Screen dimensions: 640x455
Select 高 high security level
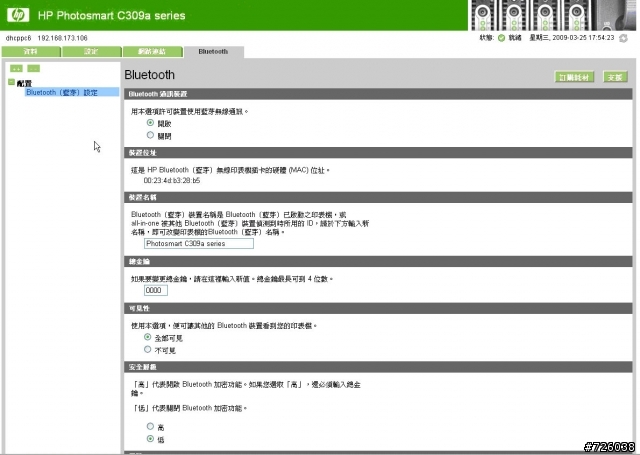point(150,426)
